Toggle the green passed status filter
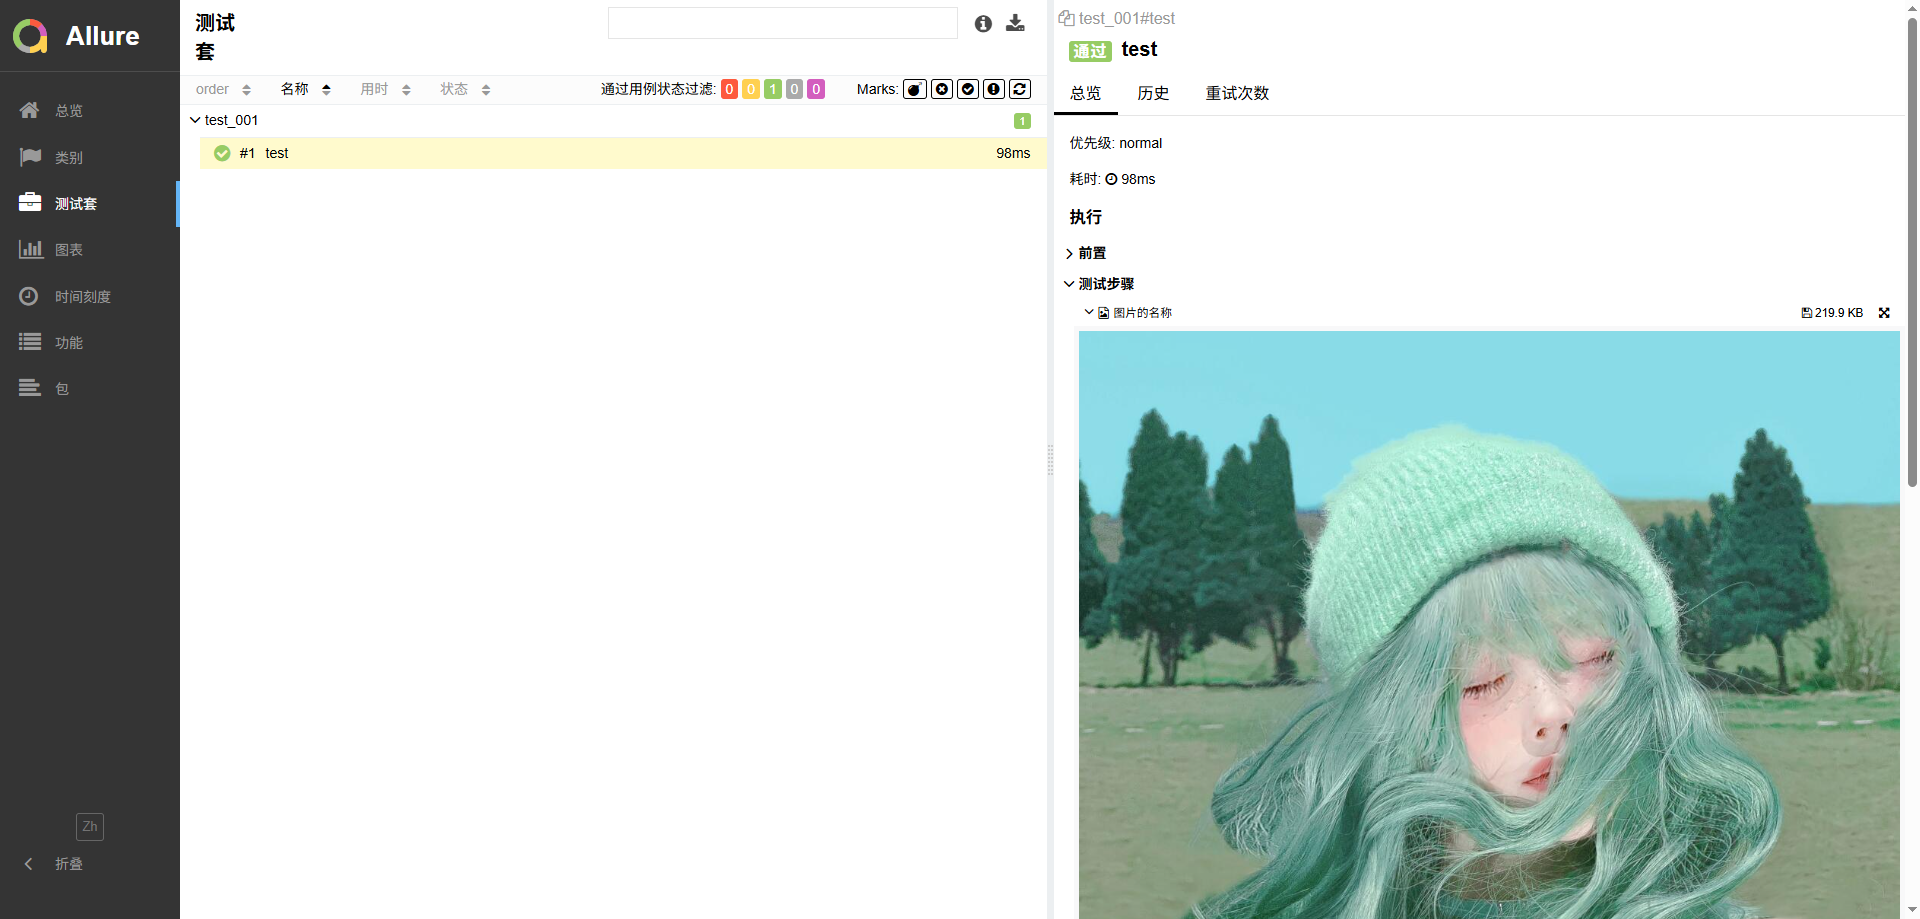Screen dimensions: 1920x919 [773, 90]
